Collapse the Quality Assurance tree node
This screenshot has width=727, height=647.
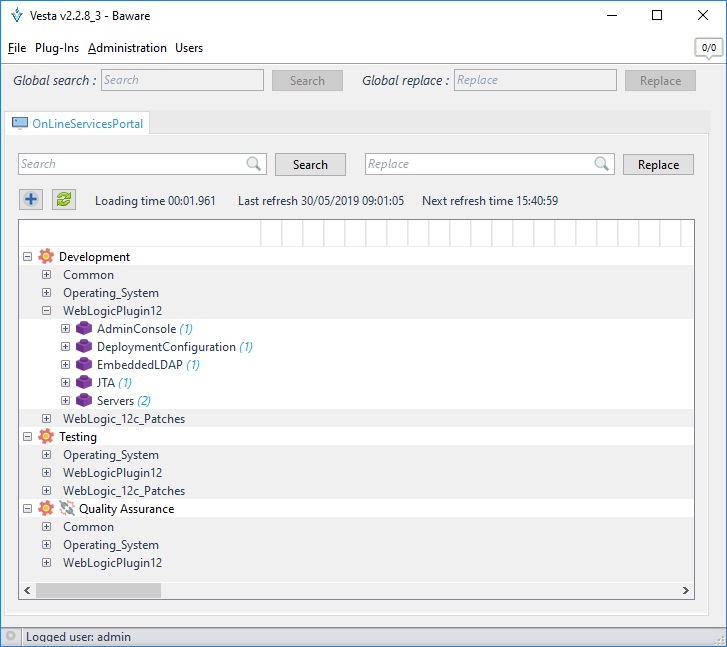point(27,509)
